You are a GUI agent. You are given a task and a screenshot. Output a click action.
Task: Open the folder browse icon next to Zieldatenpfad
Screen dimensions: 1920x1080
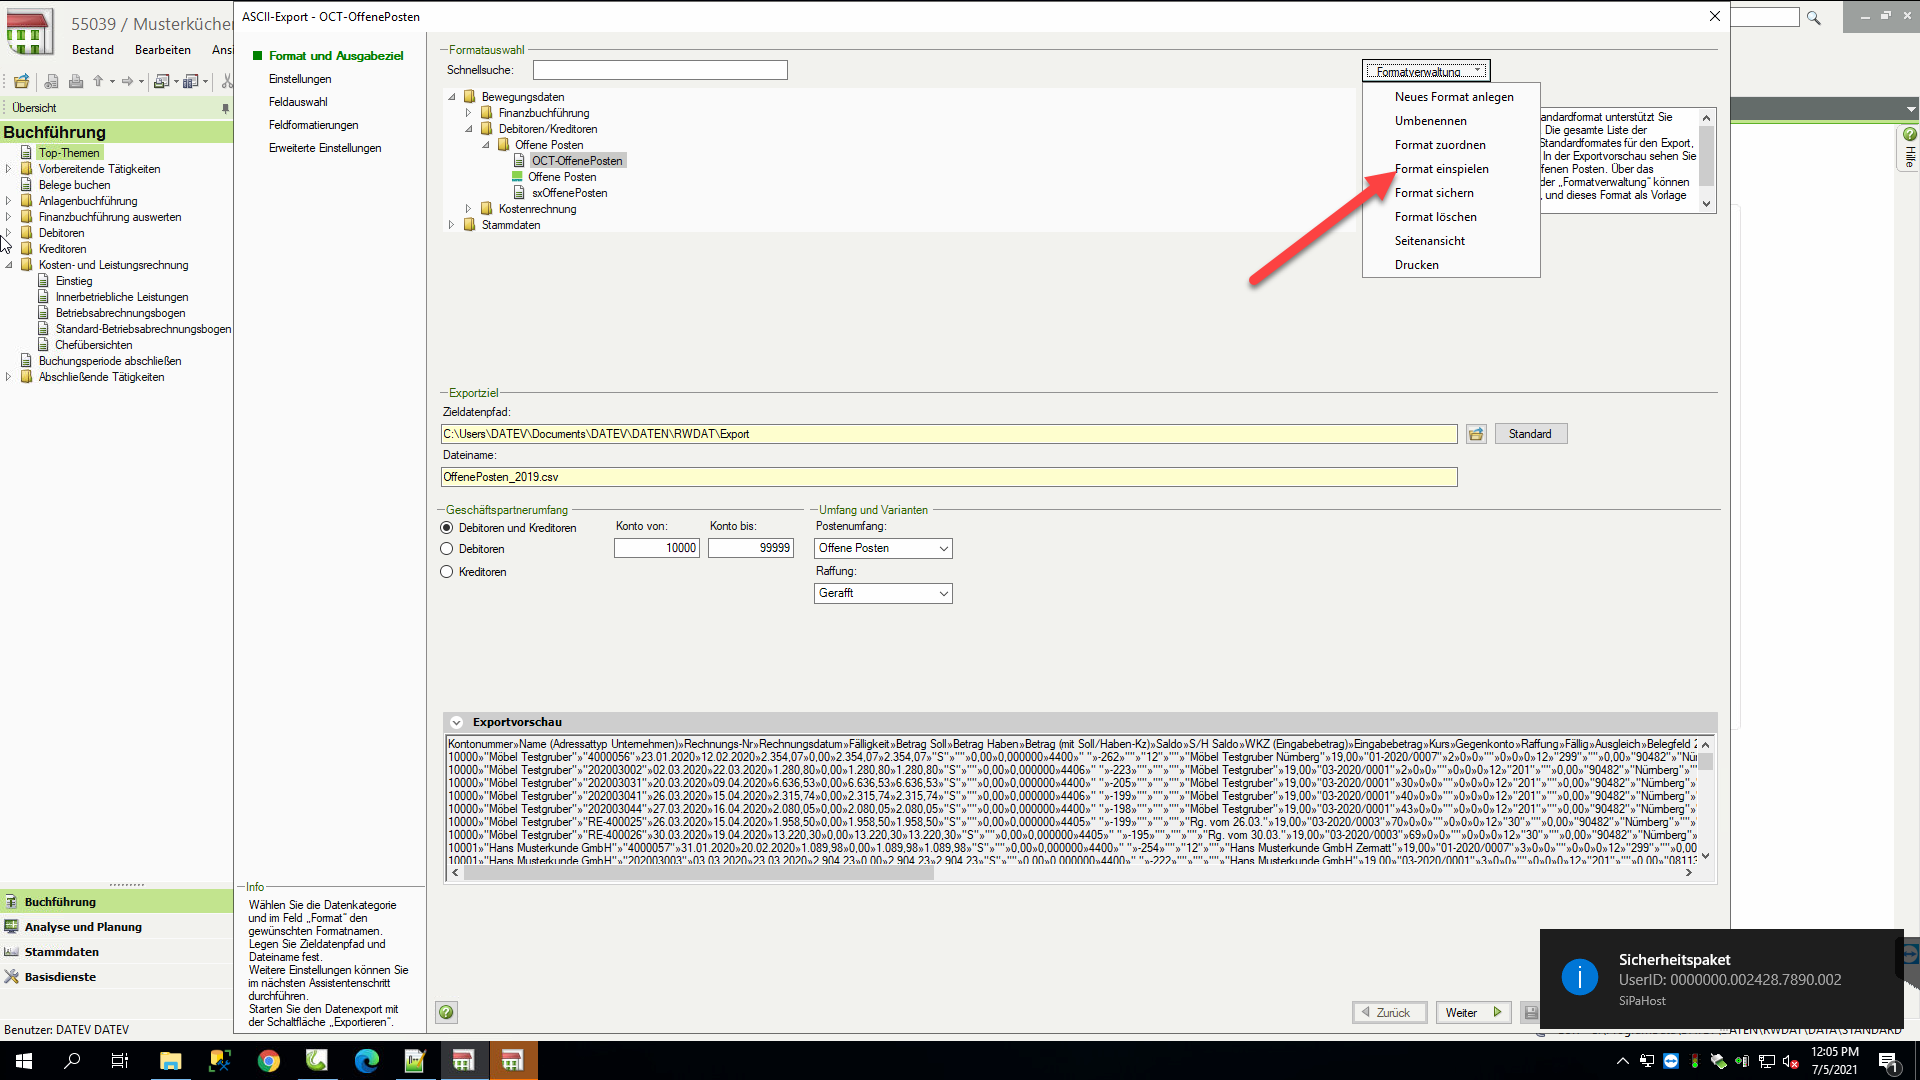pos(1476,433)
